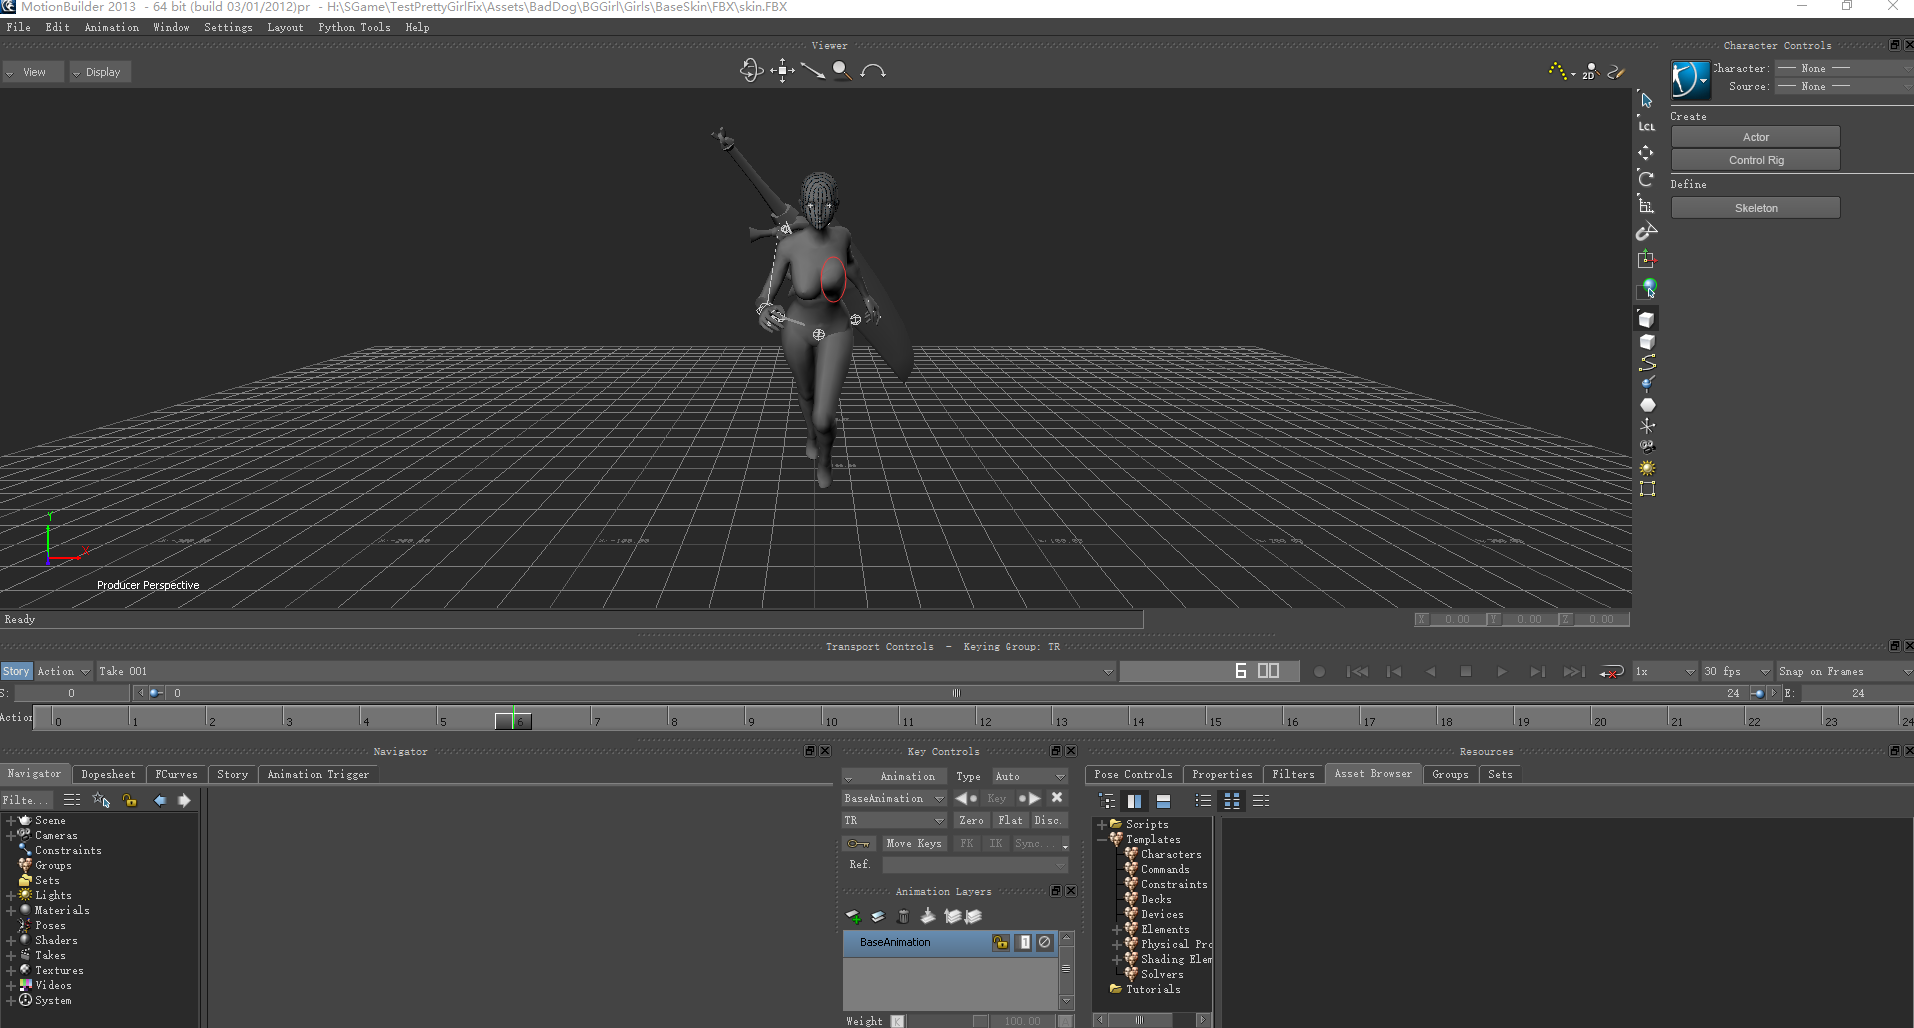Click the white cube models display icon
The image size is (1914, 1028).
1647,319
